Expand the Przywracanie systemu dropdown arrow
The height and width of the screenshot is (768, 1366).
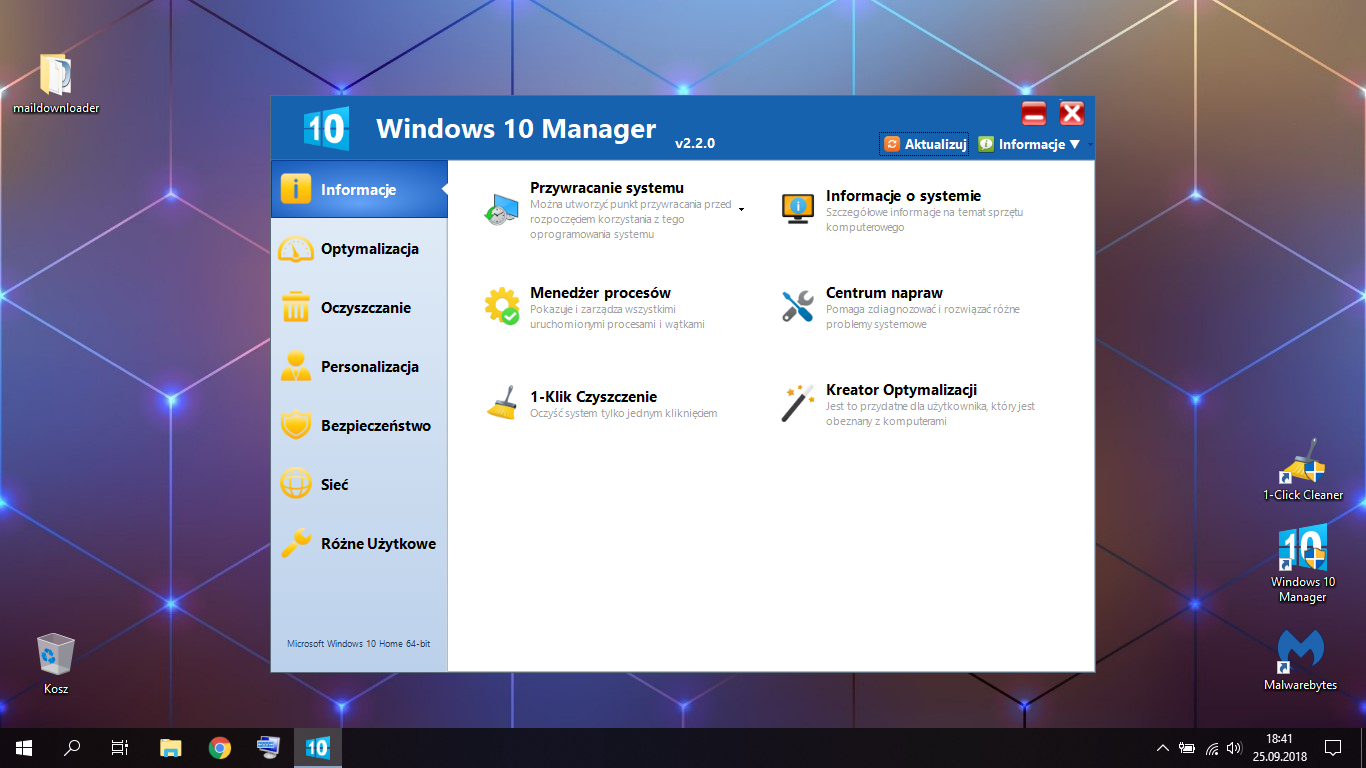742,210
